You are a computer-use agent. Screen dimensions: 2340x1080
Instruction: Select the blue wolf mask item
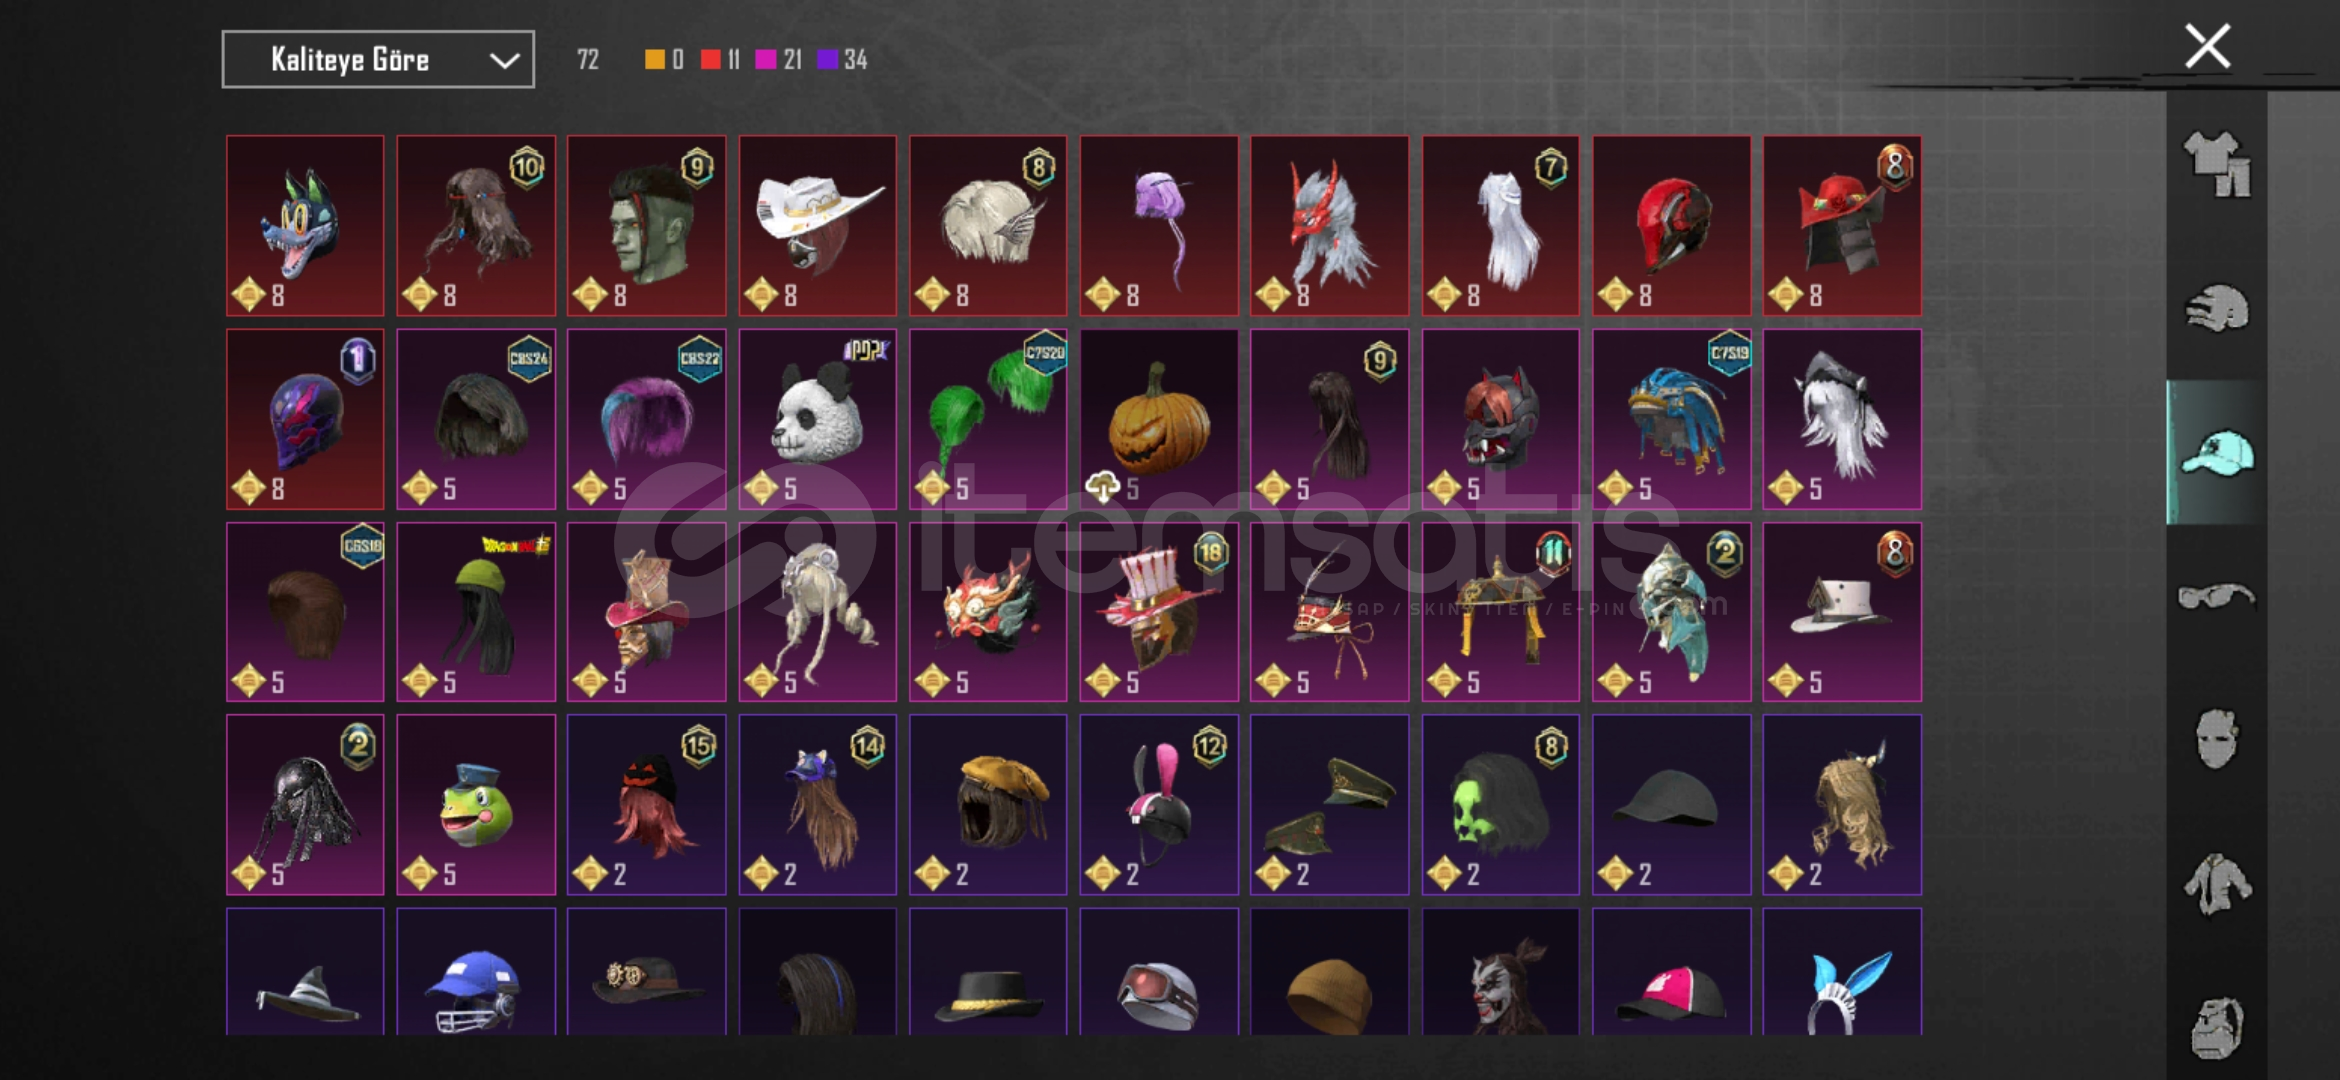(x=305, y=226)
